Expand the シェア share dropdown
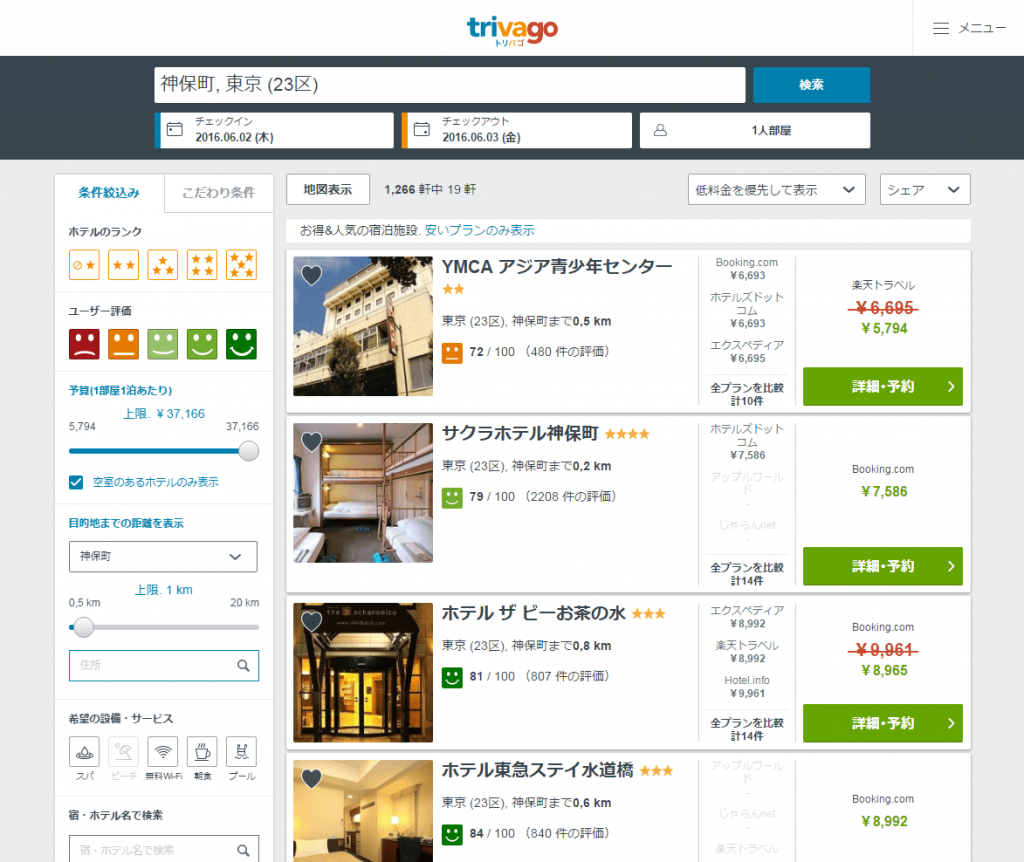 924,190
